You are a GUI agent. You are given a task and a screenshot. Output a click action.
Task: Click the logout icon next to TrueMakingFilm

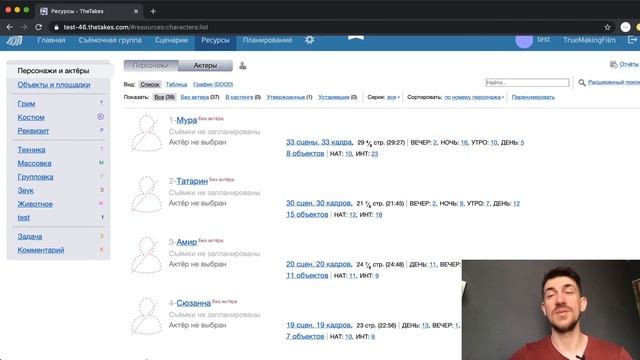(x=632, y=40)
